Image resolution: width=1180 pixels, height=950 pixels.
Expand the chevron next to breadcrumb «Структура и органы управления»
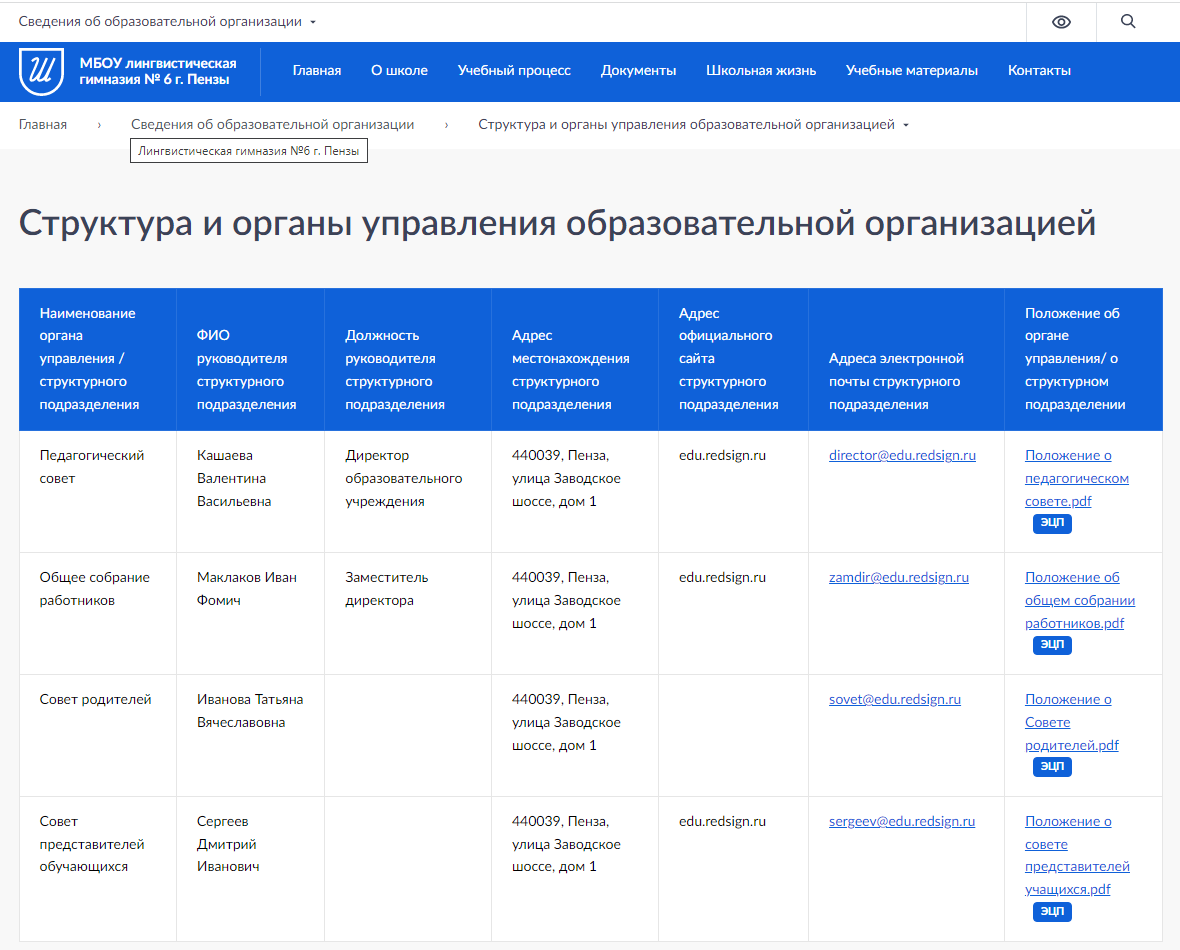click(905, 125)
